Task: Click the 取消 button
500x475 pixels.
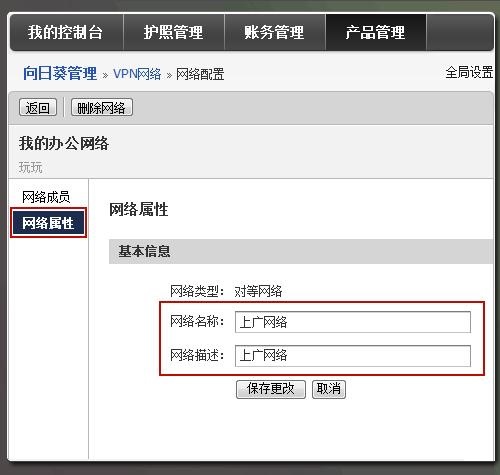Action: tap(329, 389)
